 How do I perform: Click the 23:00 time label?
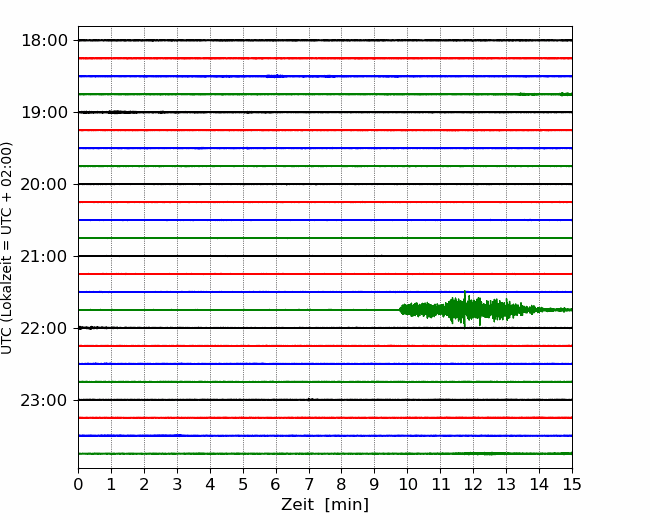(44, 400)
